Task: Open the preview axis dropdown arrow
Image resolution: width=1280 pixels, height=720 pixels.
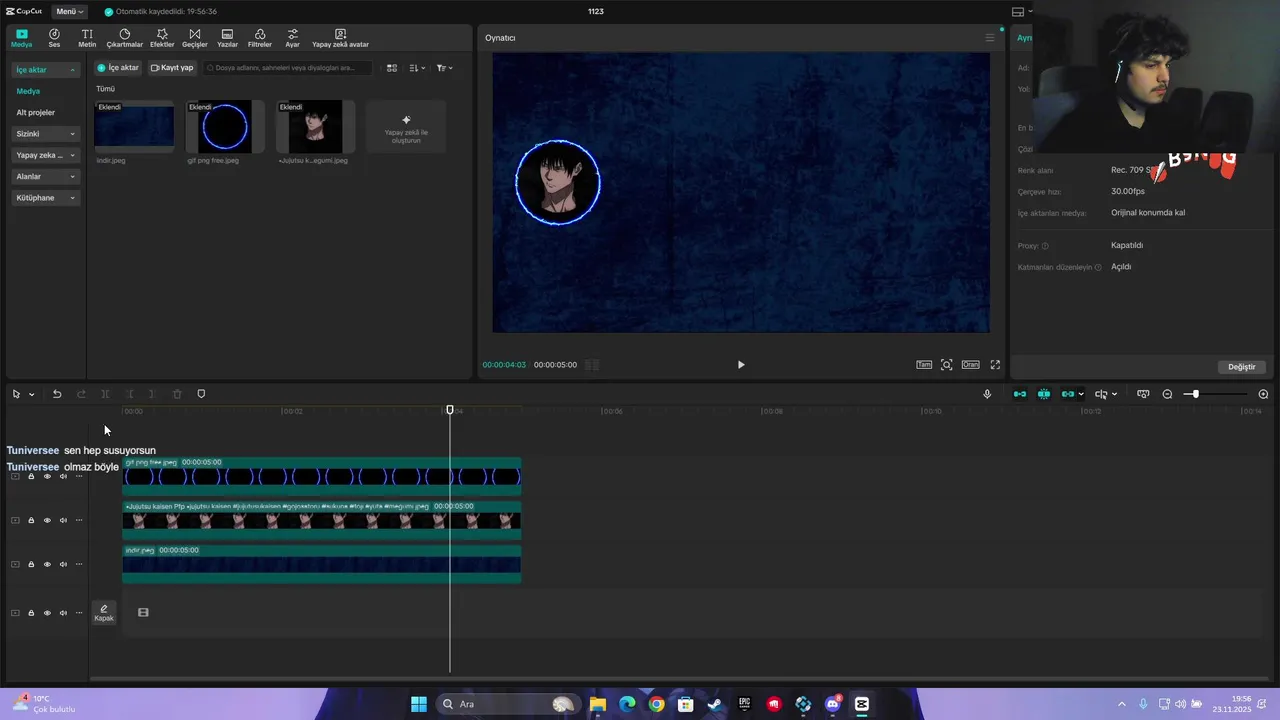Action: pos(1114,394)
